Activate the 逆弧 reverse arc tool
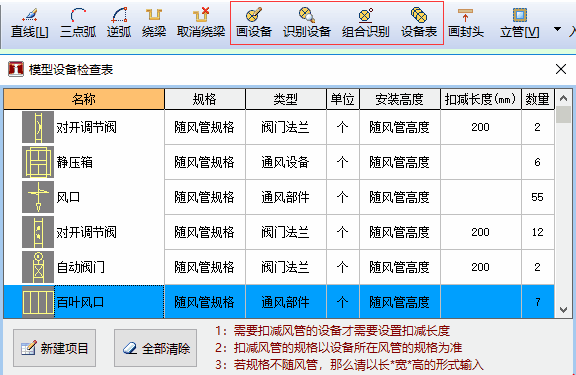The image size is (576, 375). point(119,24)
